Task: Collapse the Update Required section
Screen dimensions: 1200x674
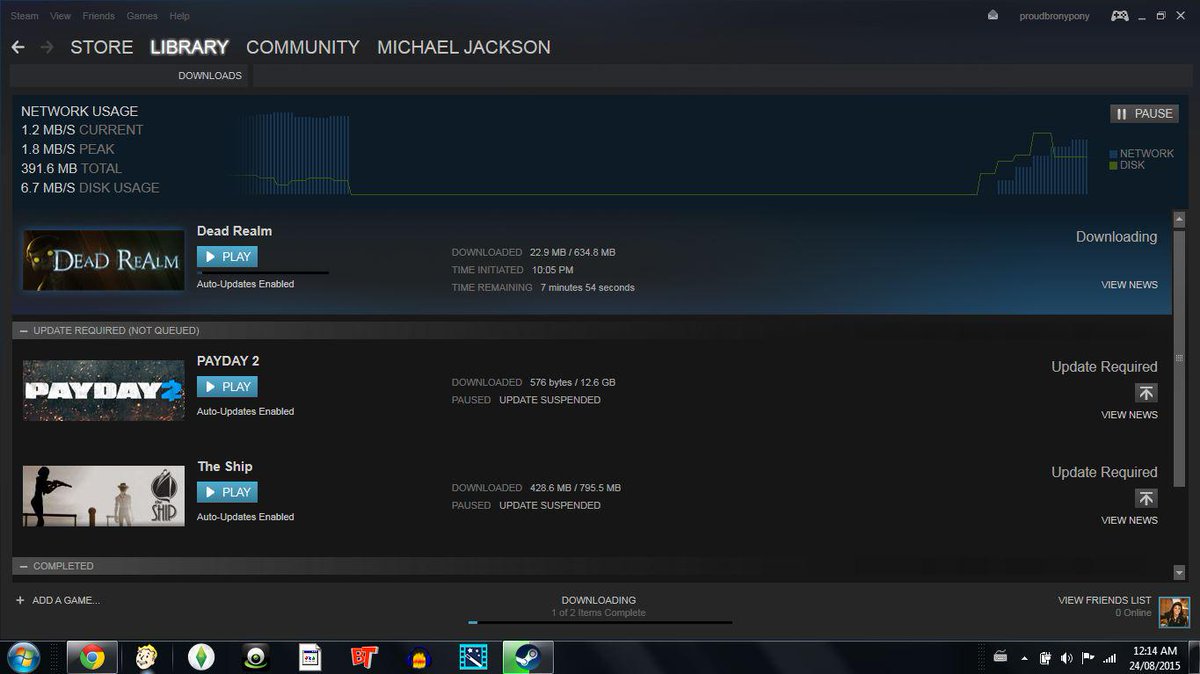Action: (22, 330)
